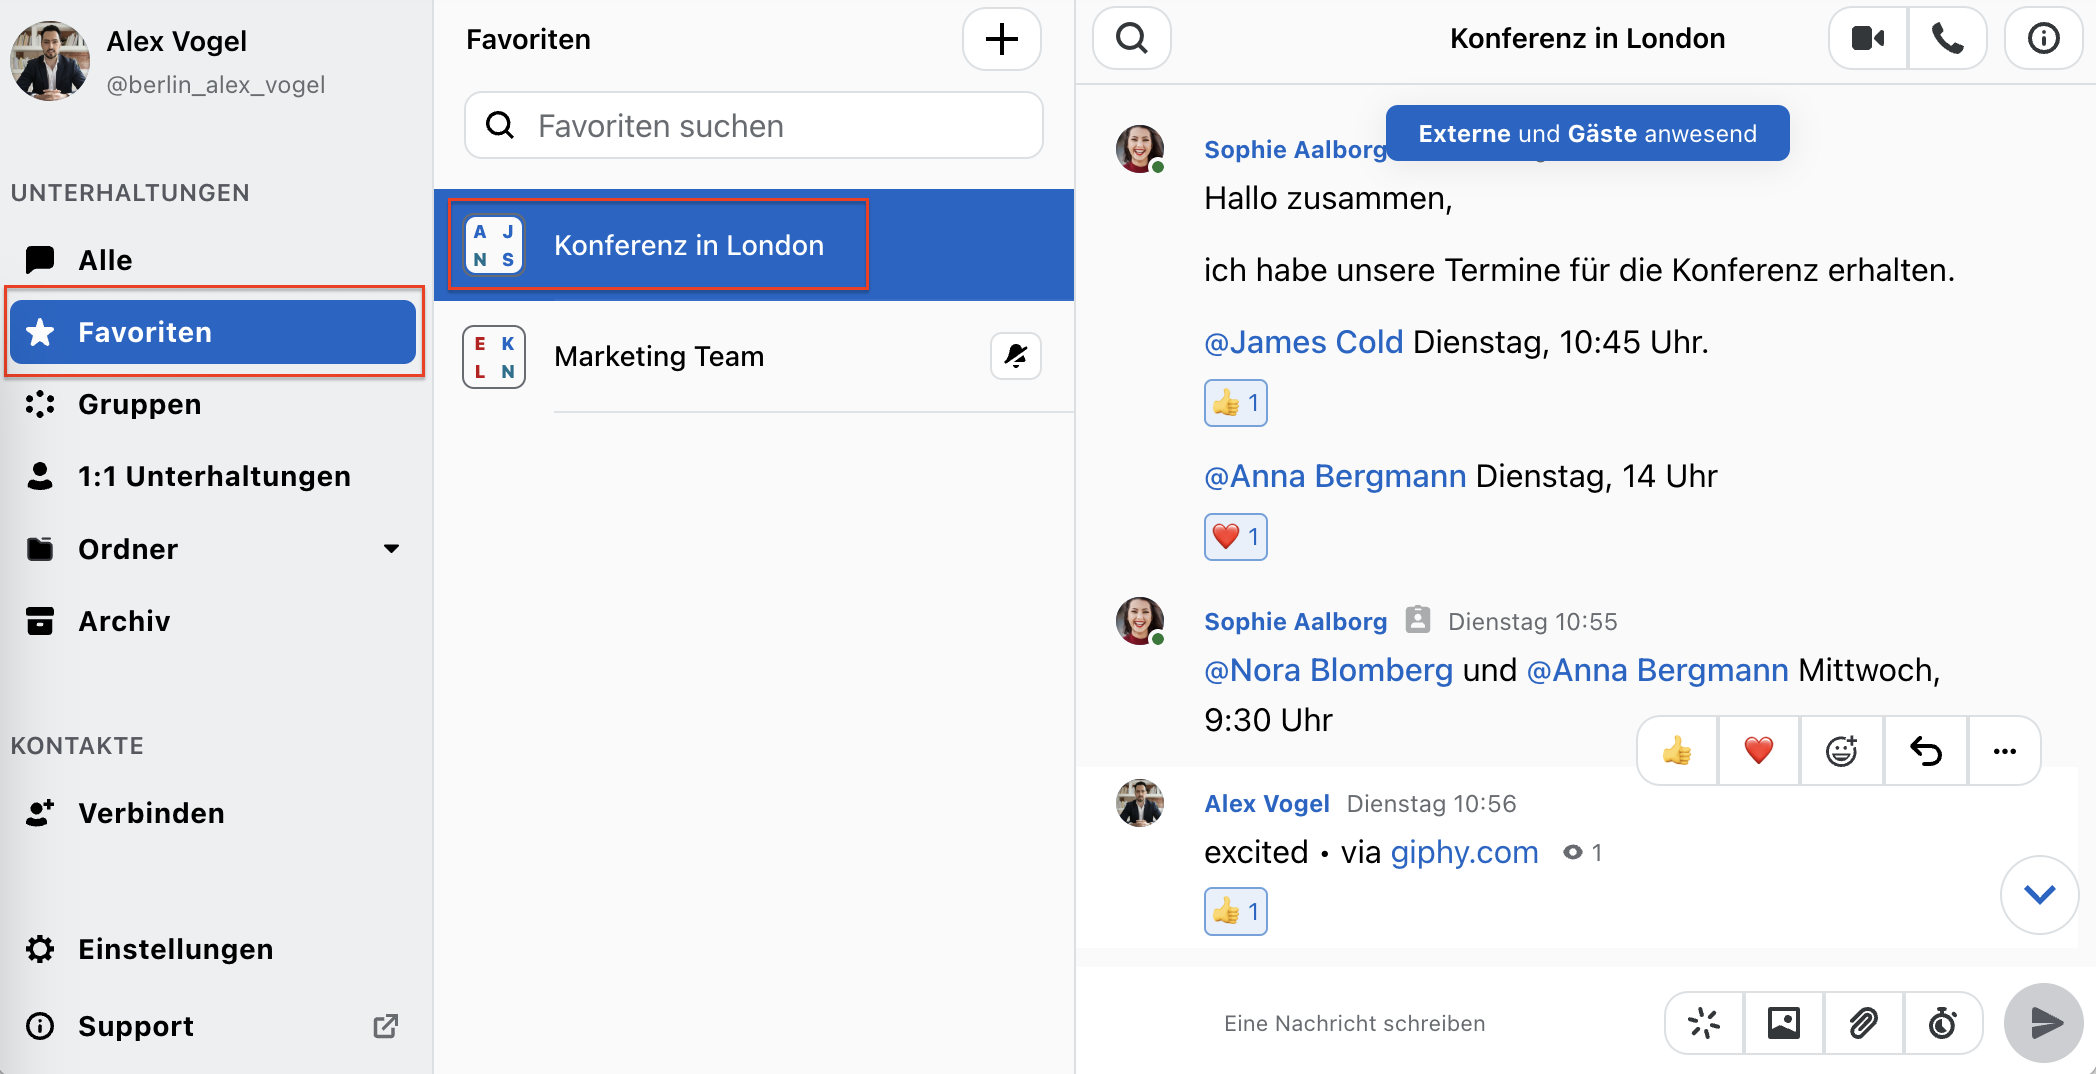Click Sophie Aalborg's avatar on first message

[1140, 149]
